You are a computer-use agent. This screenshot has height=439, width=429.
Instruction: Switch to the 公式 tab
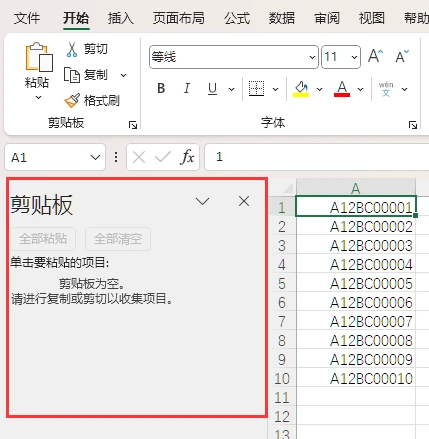coord(237,18)
